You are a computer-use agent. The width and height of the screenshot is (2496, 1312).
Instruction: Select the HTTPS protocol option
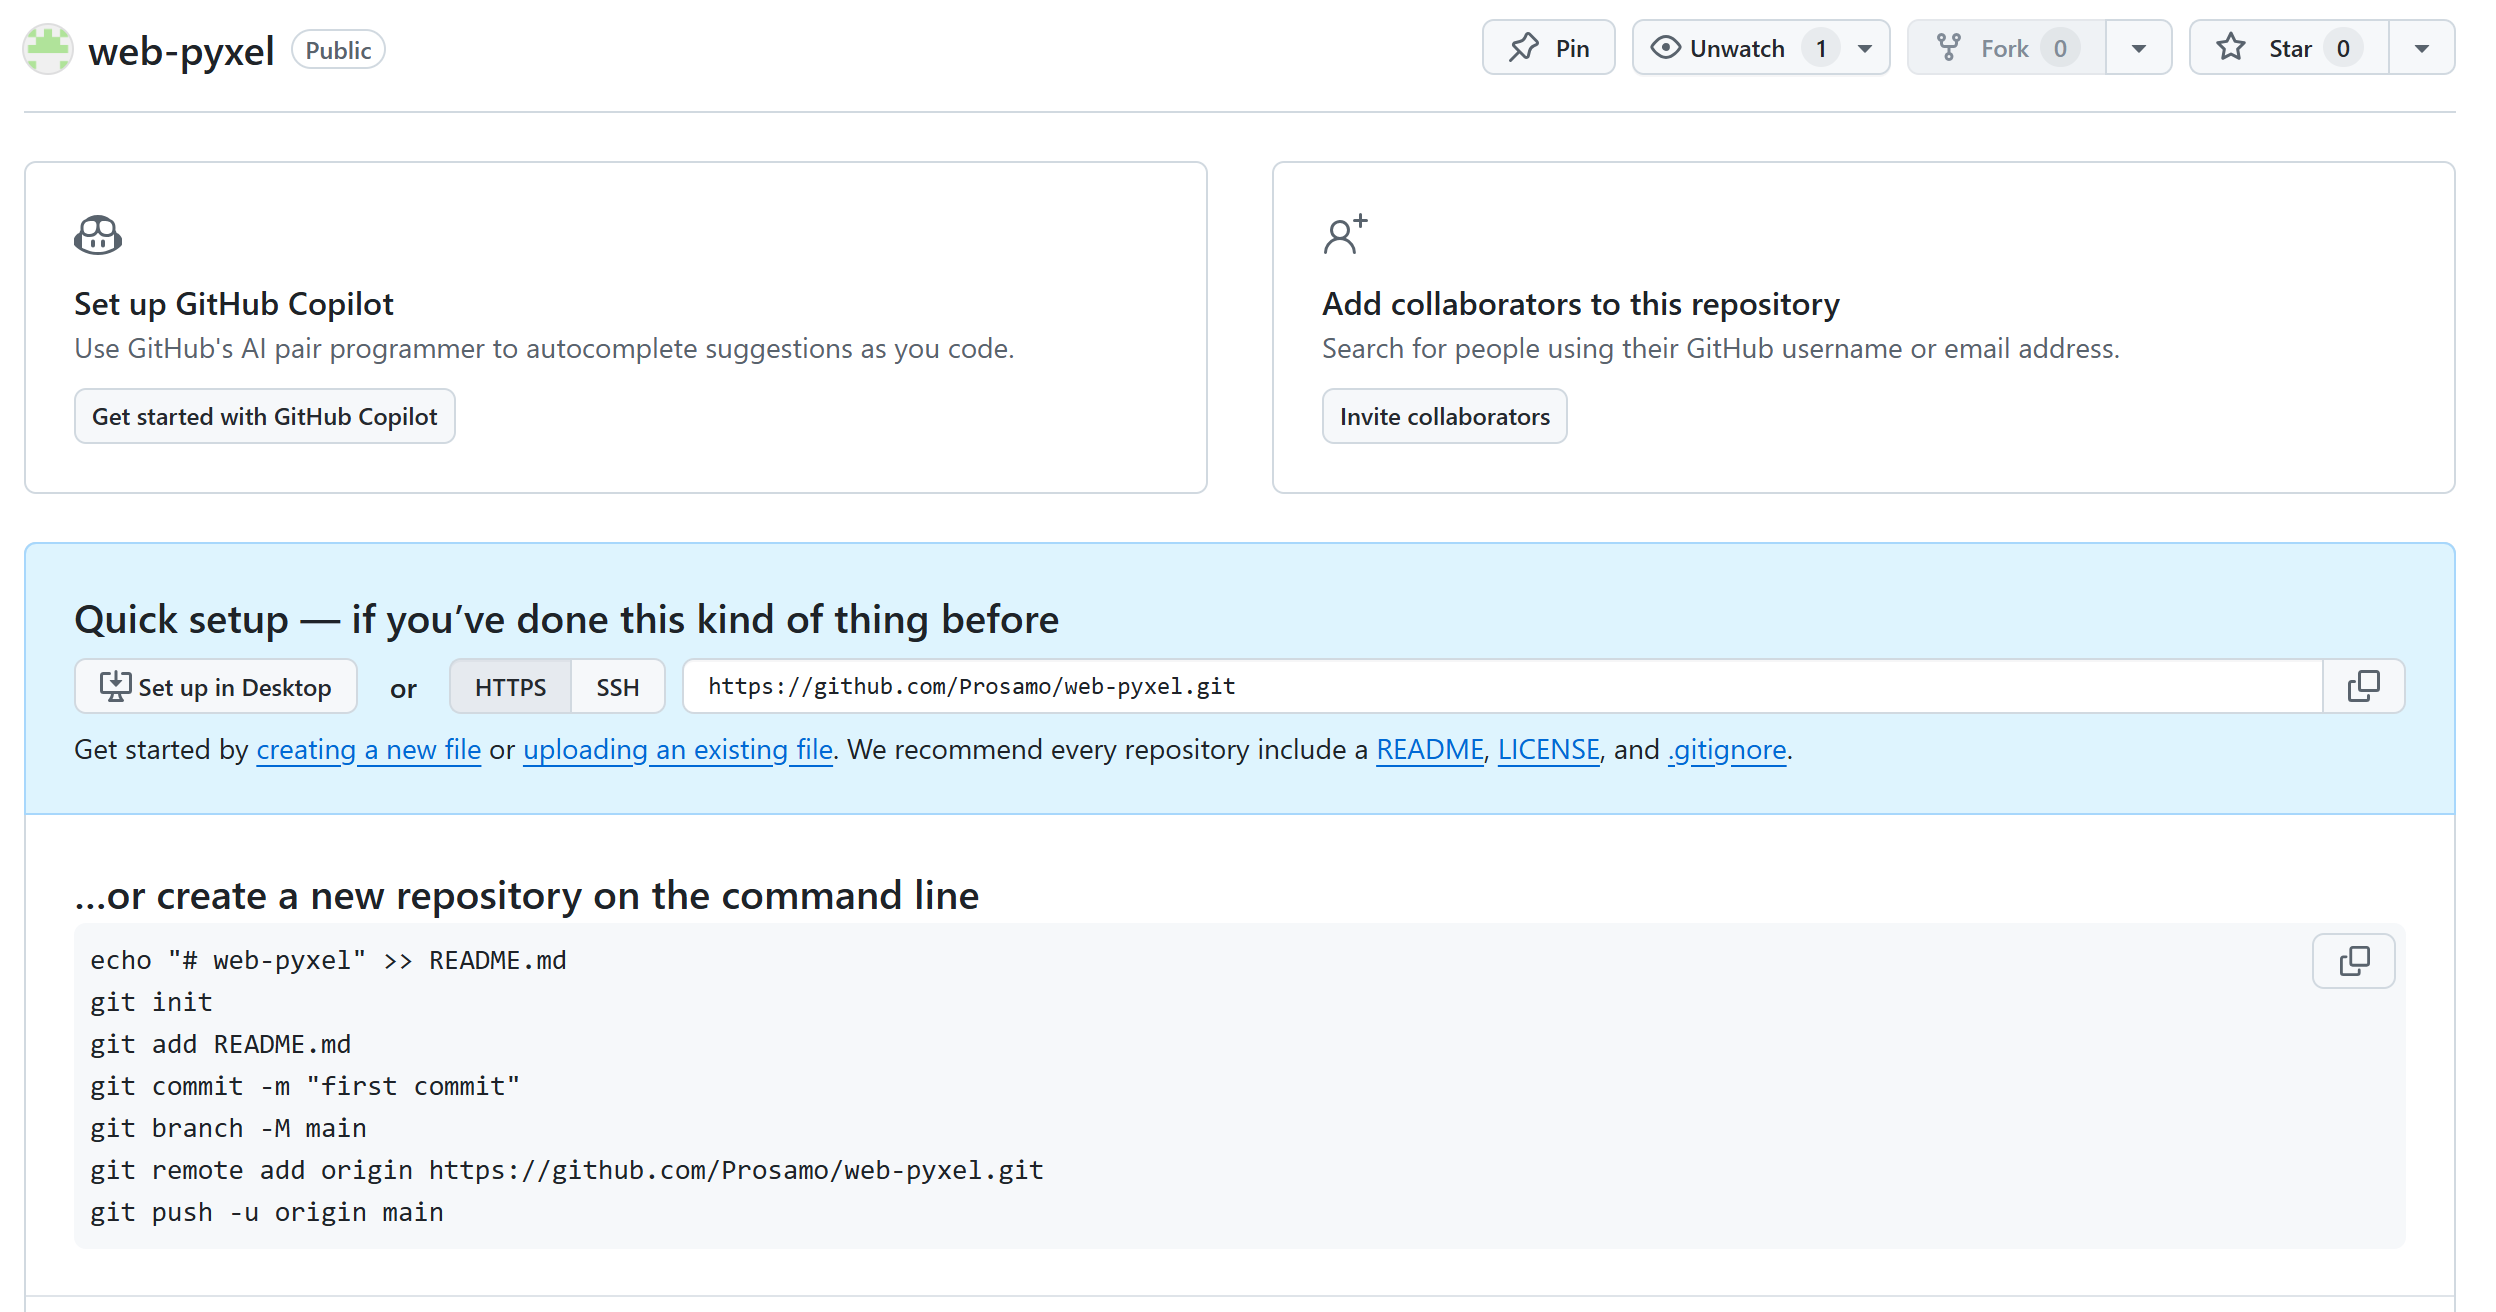click(x=510, y=687)
